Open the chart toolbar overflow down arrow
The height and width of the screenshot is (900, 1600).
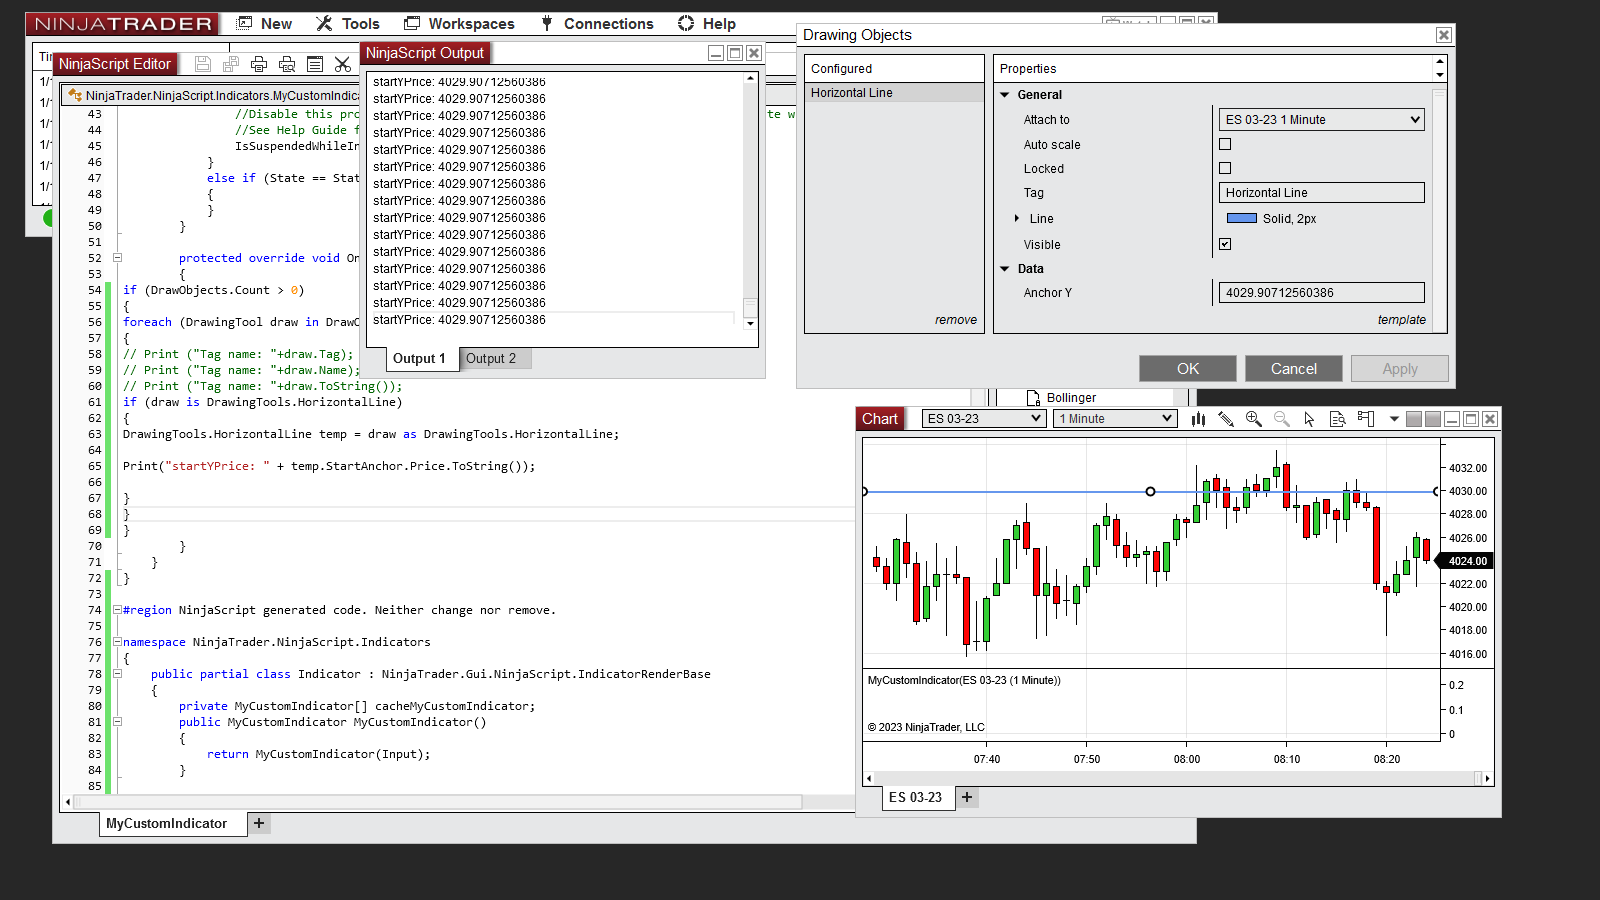(x=1394, y=419)
